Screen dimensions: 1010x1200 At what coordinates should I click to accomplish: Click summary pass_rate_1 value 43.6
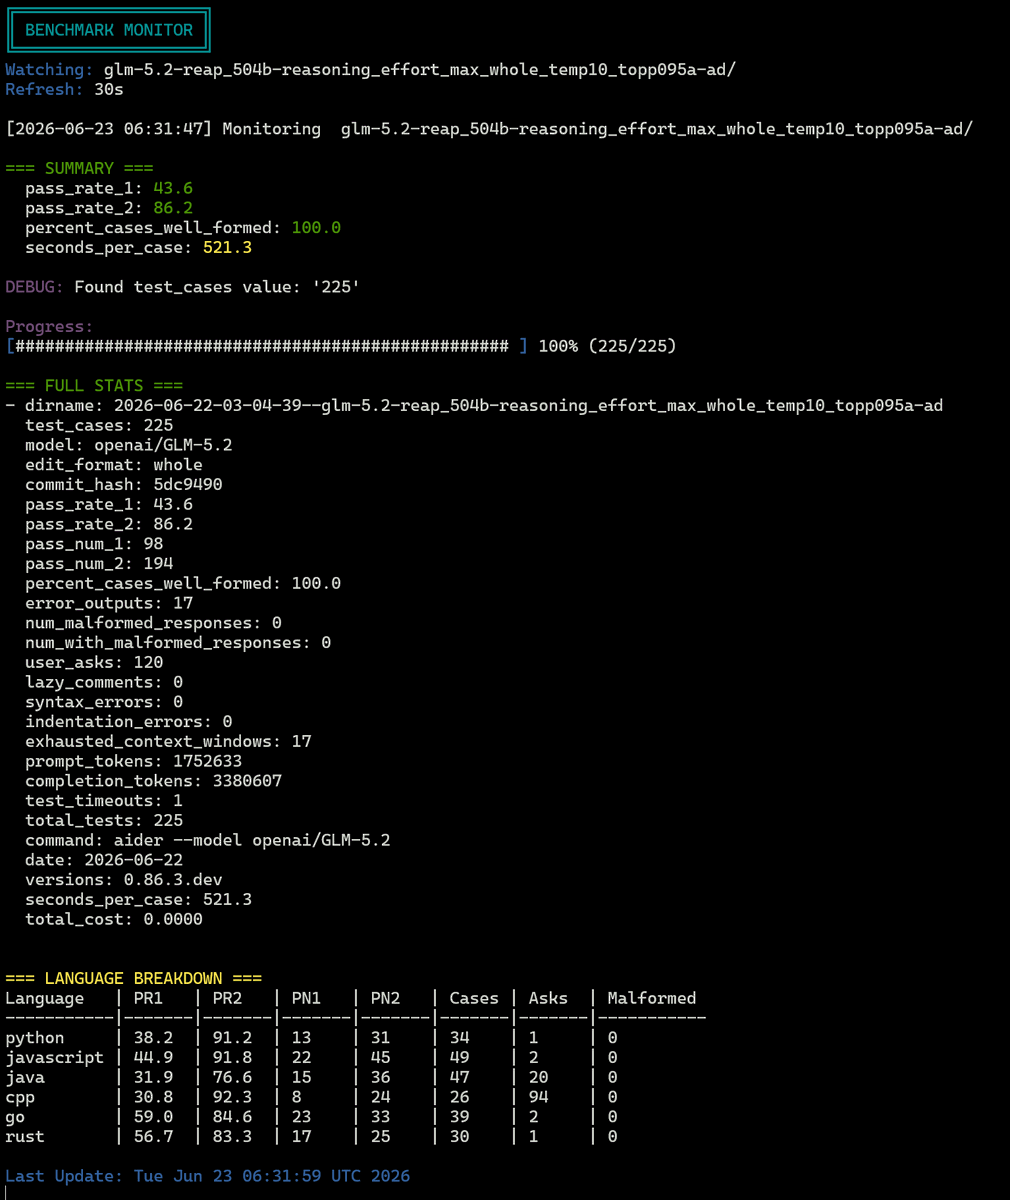(x=173, y=188)
